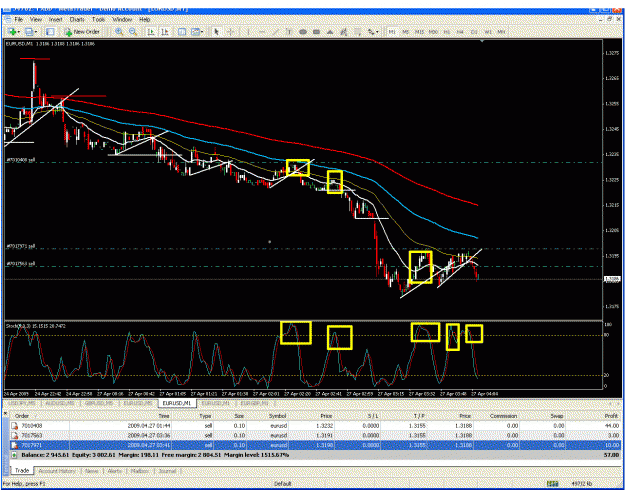Open the Indicators list icon
625x490 pixels.
(182, 31)
